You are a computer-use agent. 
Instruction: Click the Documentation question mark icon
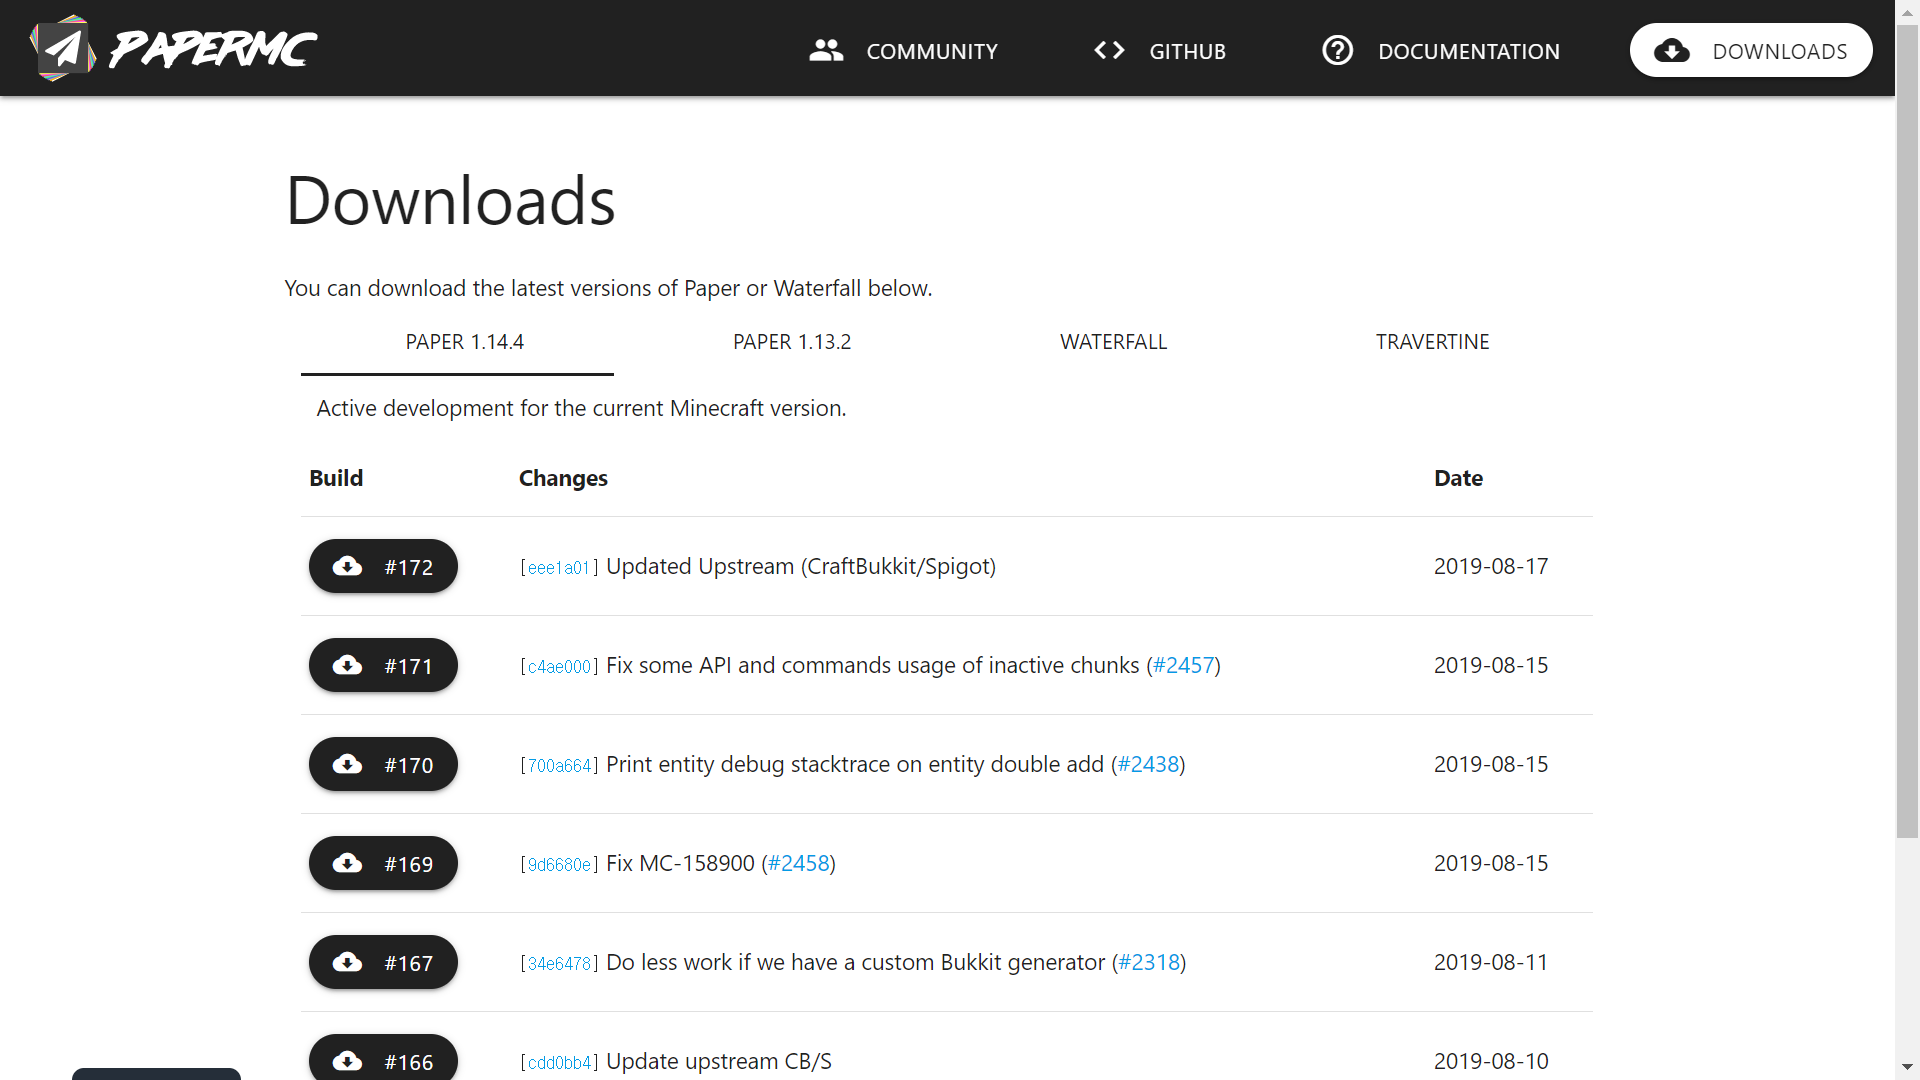(1337, 50)
